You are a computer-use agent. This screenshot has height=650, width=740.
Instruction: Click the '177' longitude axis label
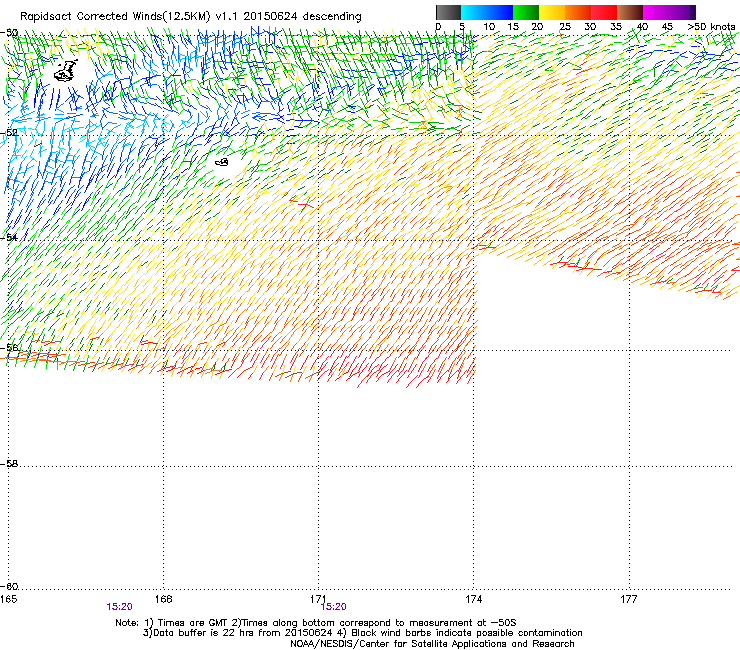point(629,599)
